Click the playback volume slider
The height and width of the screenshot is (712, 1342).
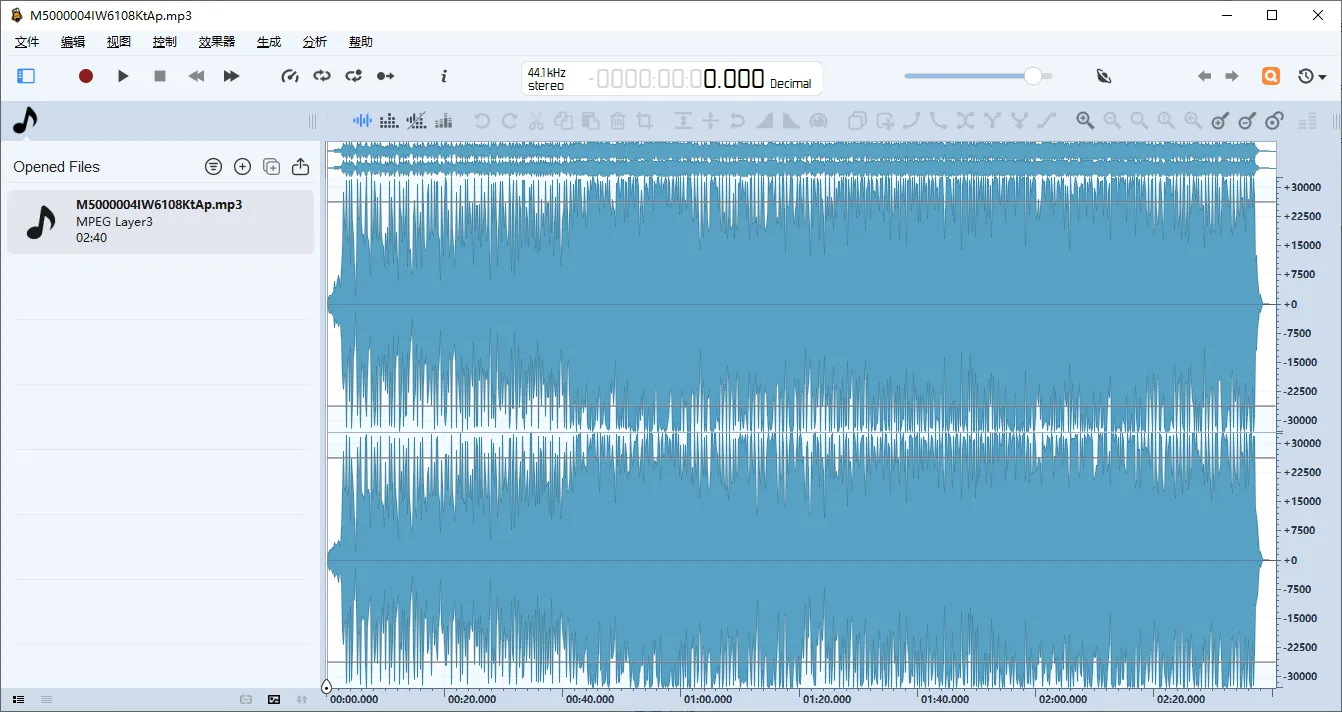click(978, 76)
